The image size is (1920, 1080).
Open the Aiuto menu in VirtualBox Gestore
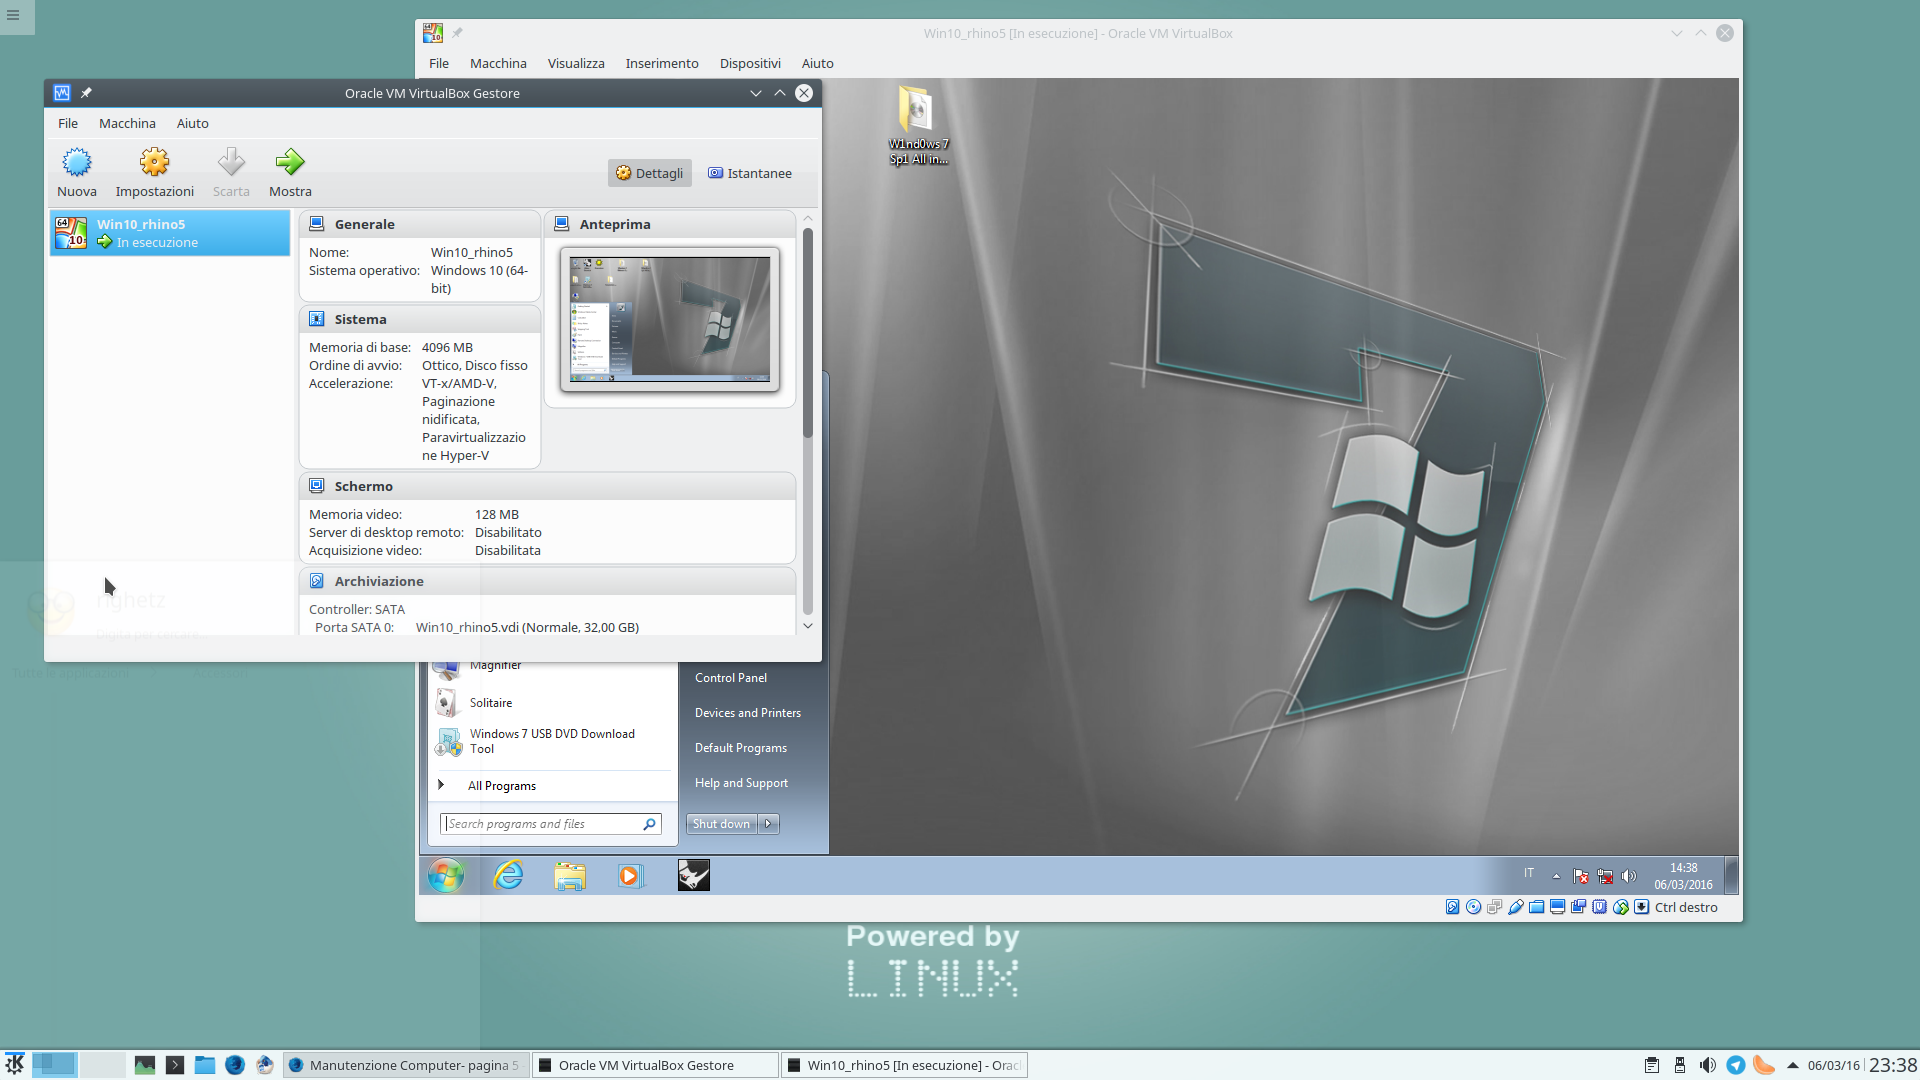click(x=193, y=123)
